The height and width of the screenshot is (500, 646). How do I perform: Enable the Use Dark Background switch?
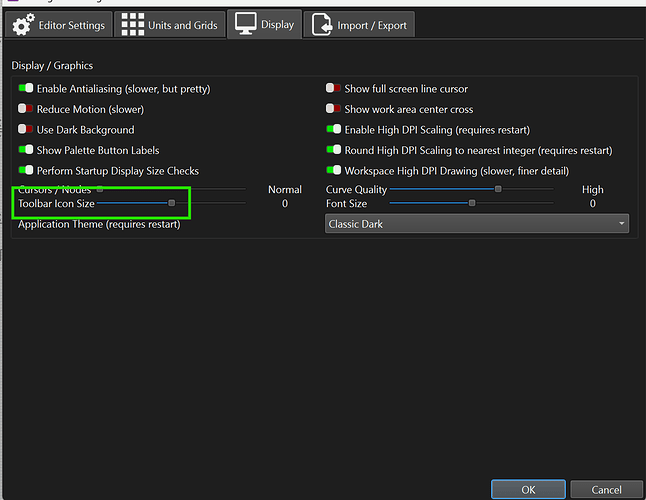26,130
